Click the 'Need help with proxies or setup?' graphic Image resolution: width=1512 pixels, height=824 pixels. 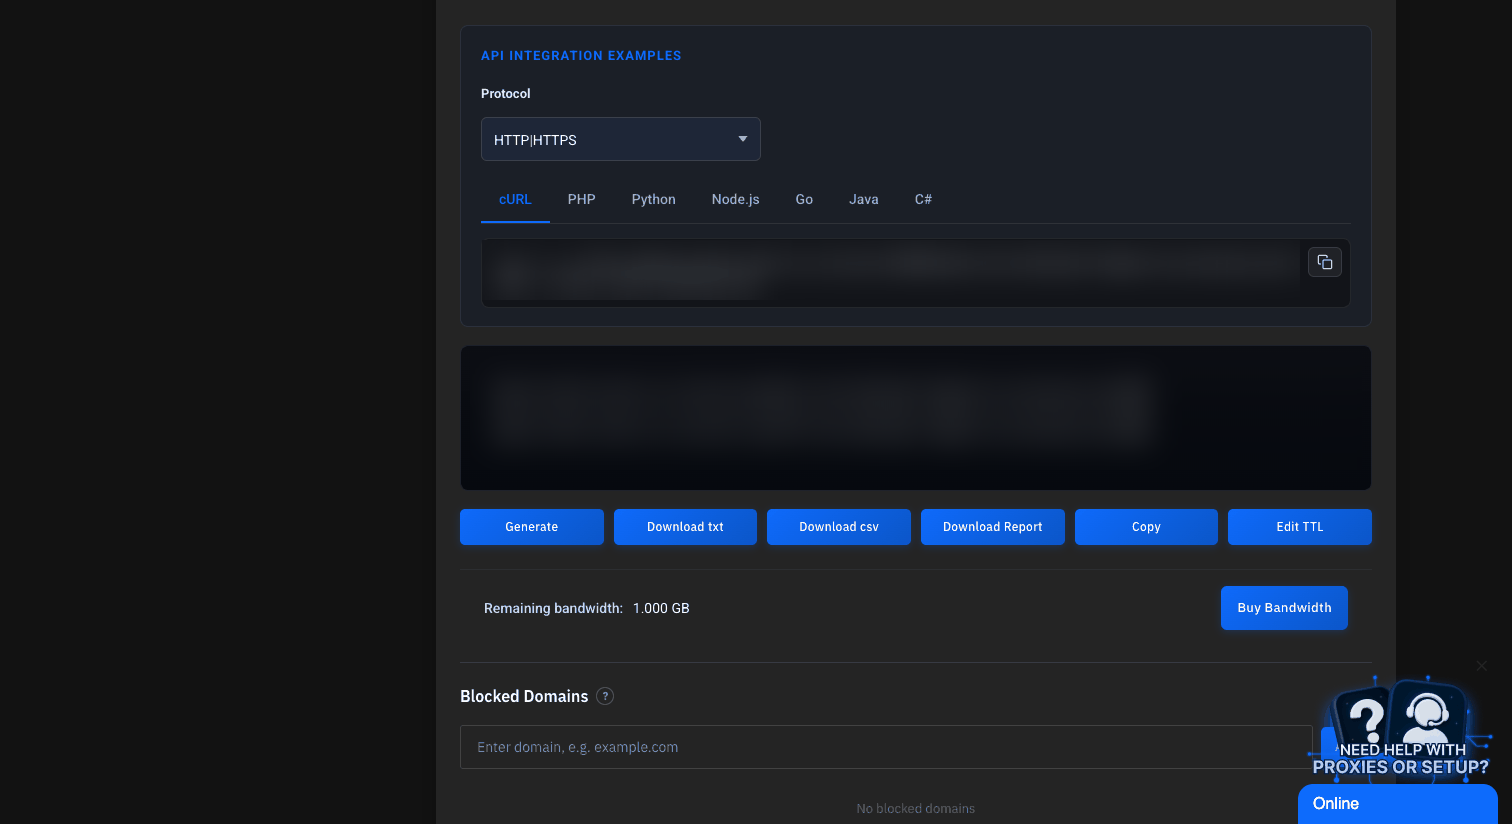[x=1401, y=730]
